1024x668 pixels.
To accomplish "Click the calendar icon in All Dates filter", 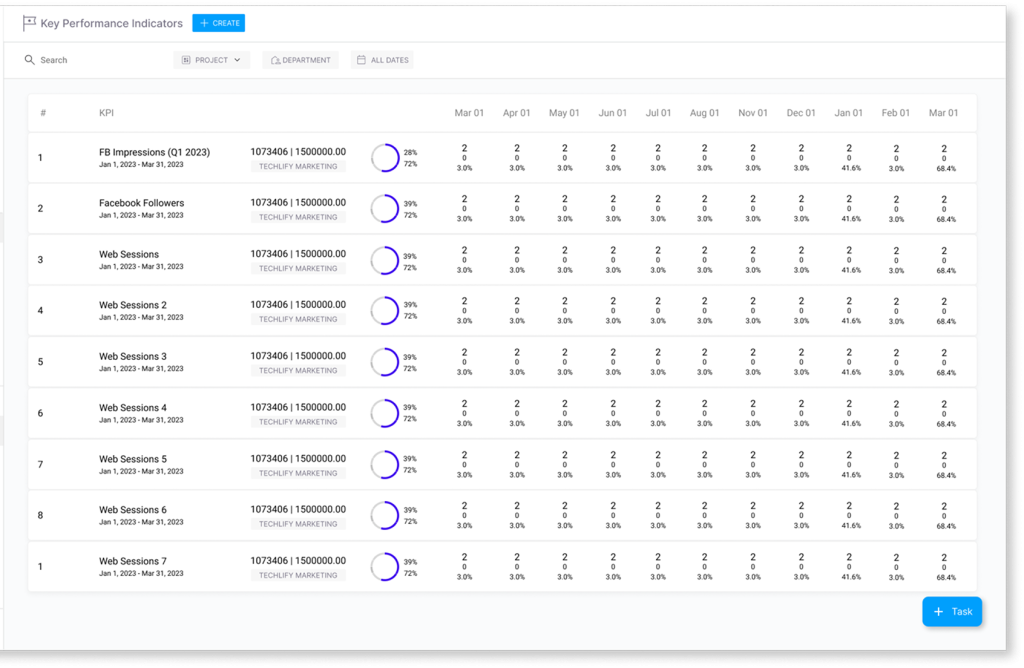I will pyautogui.click(x=361, y=60).
